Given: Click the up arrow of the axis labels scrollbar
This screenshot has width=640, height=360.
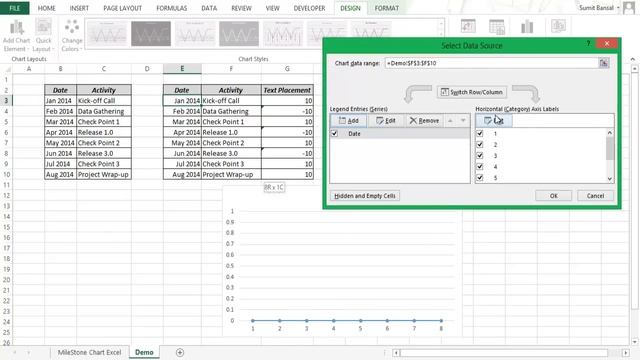Looking at the screenshot, I should [x=609, y=133].
